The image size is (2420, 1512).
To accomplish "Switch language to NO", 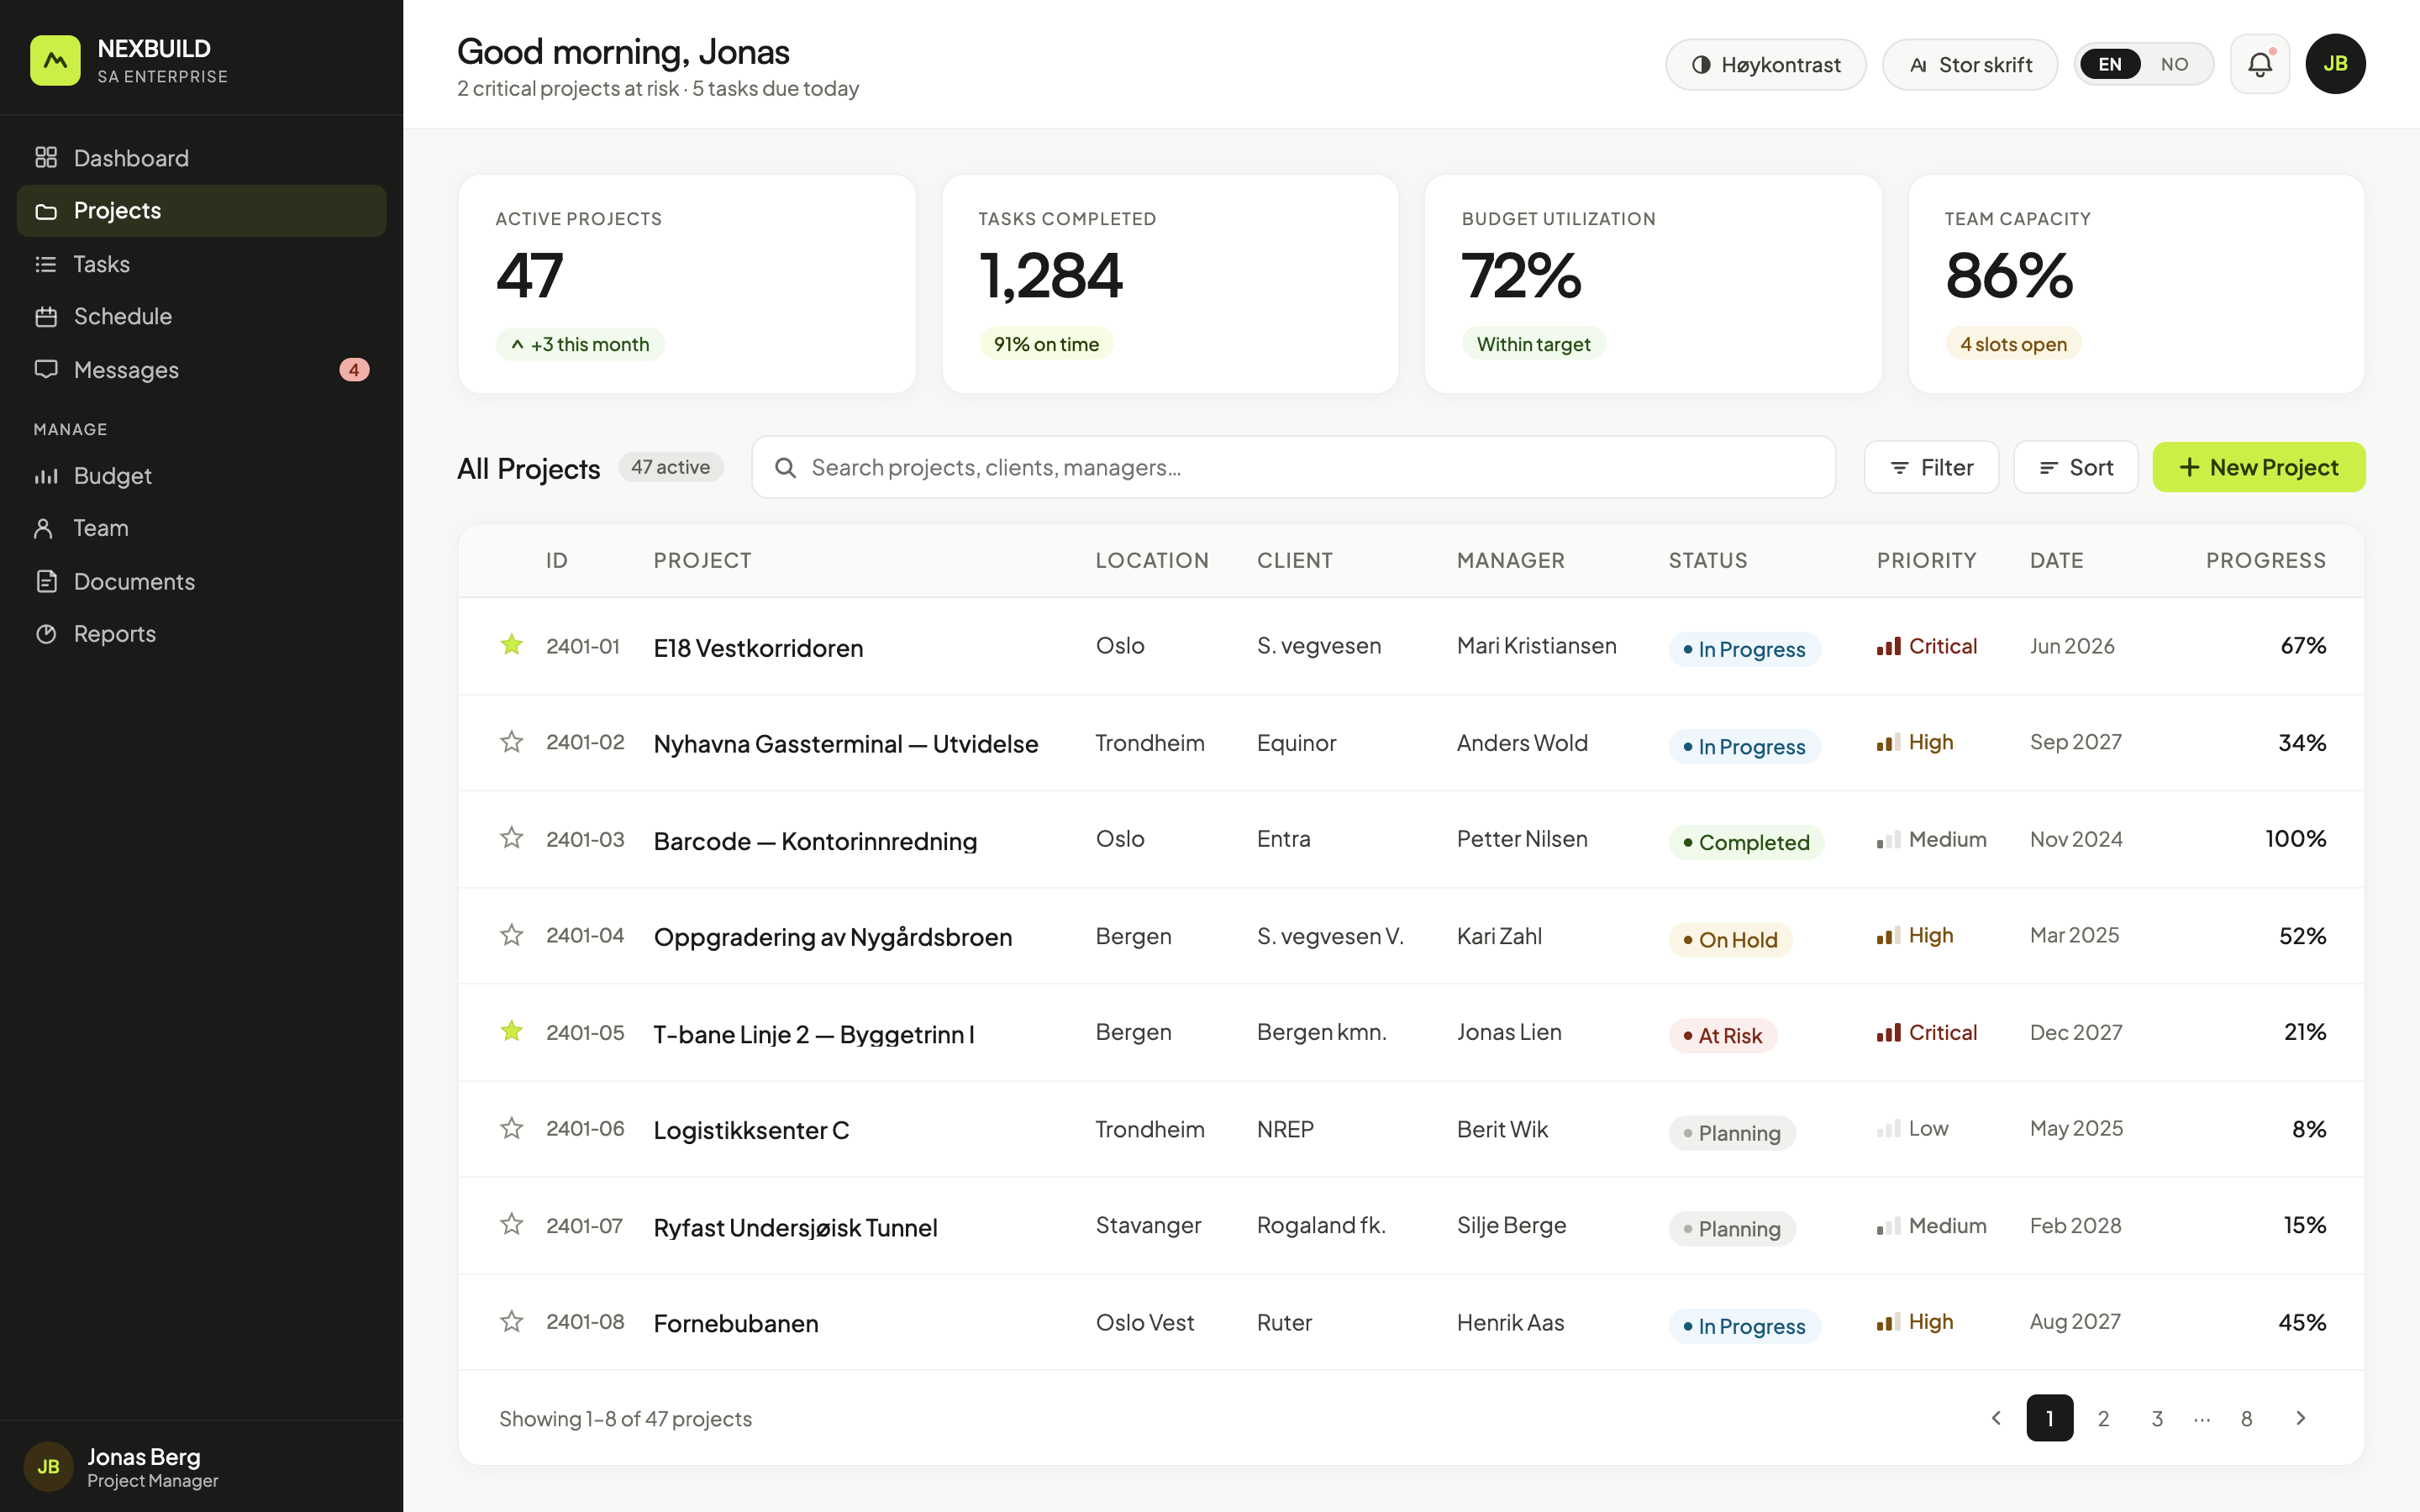I will click(x=2174, y=64).
